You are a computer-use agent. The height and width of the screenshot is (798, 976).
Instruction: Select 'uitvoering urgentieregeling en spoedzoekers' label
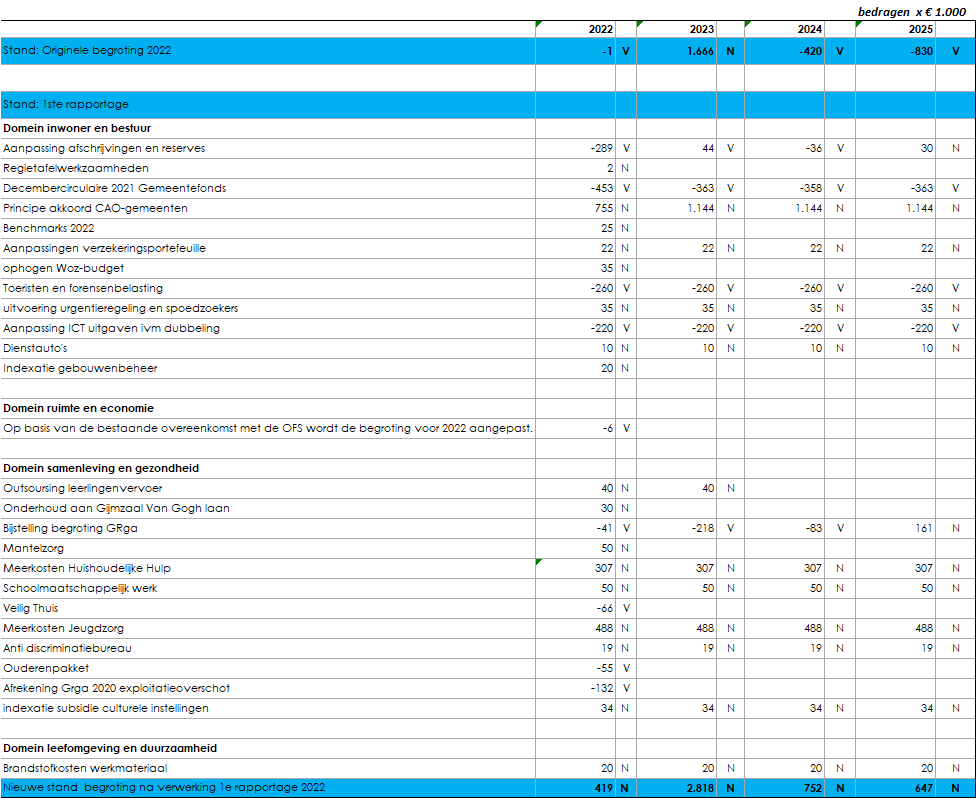tap(121, 308)
